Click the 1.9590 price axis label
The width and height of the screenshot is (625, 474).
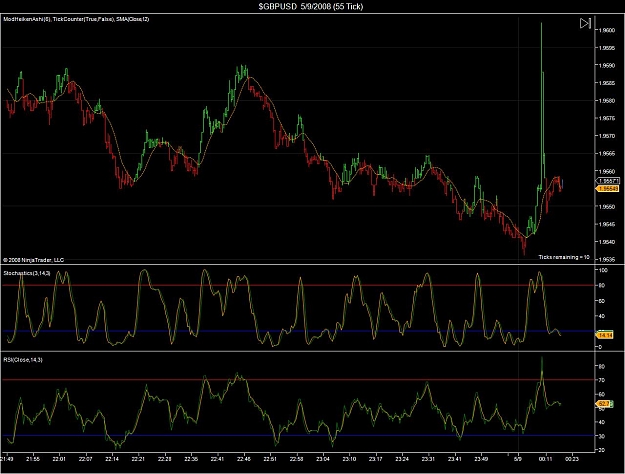tap(606, 65)
